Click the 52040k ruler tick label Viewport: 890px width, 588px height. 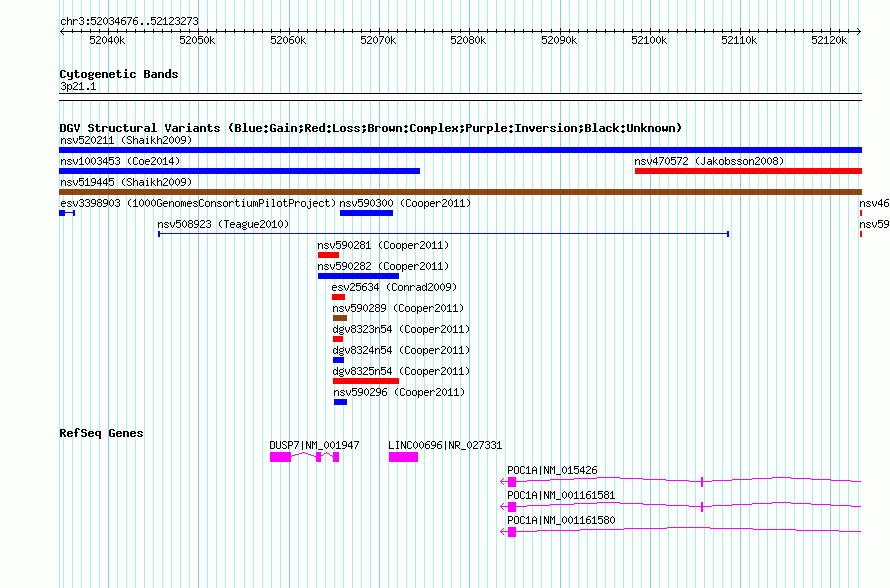[x=107, y=40]
